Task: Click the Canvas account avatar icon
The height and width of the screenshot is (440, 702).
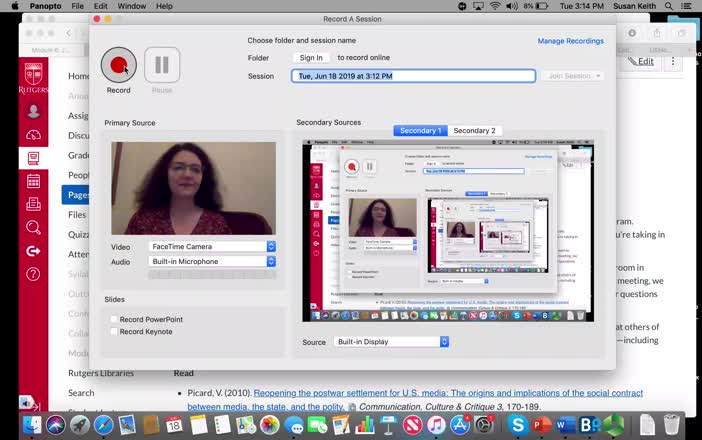Action: (33, 111)
